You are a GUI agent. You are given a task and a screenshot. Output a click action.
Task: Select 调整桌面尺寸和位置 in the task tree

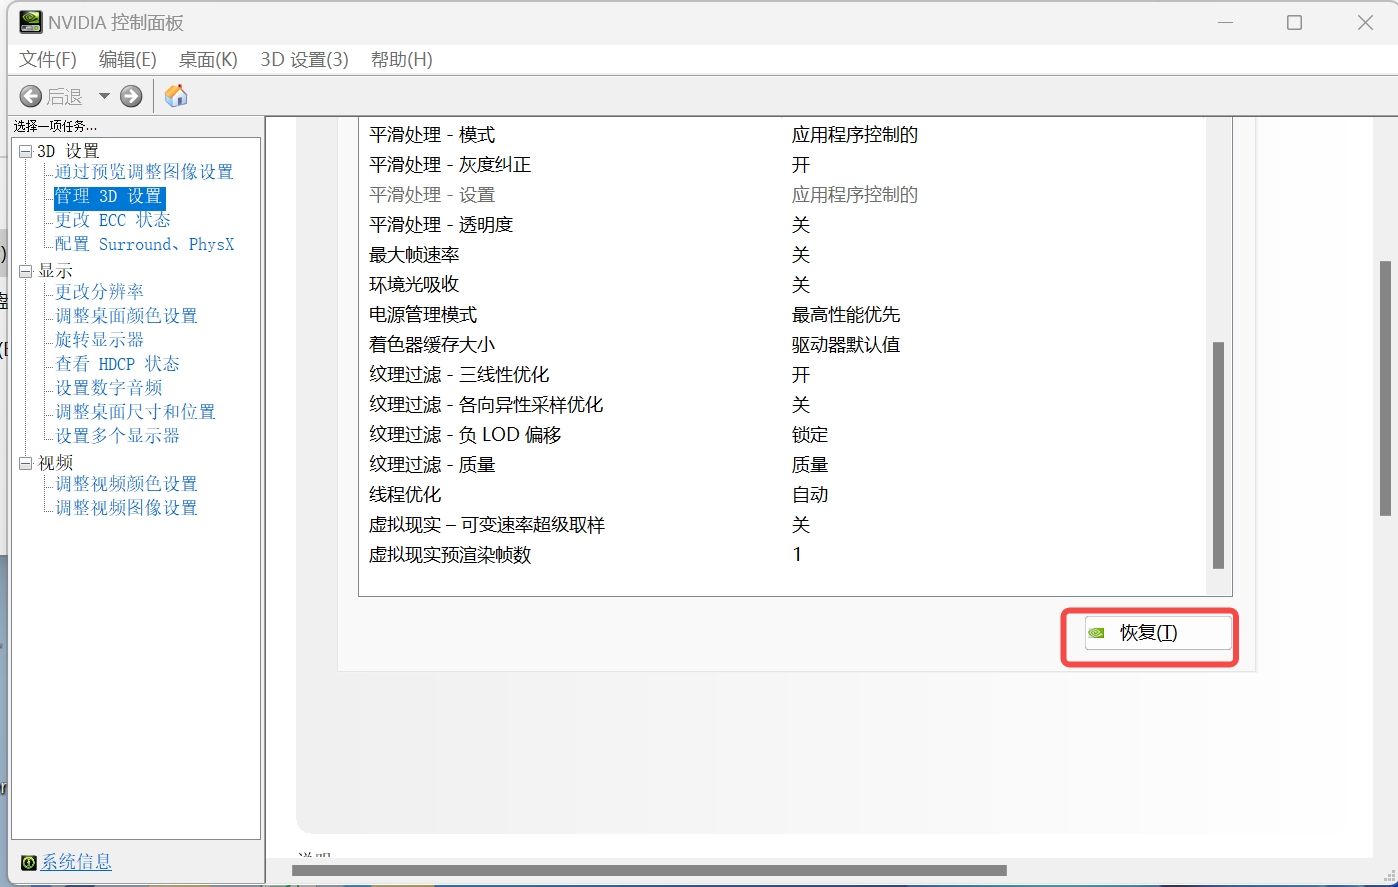(136, 412)
